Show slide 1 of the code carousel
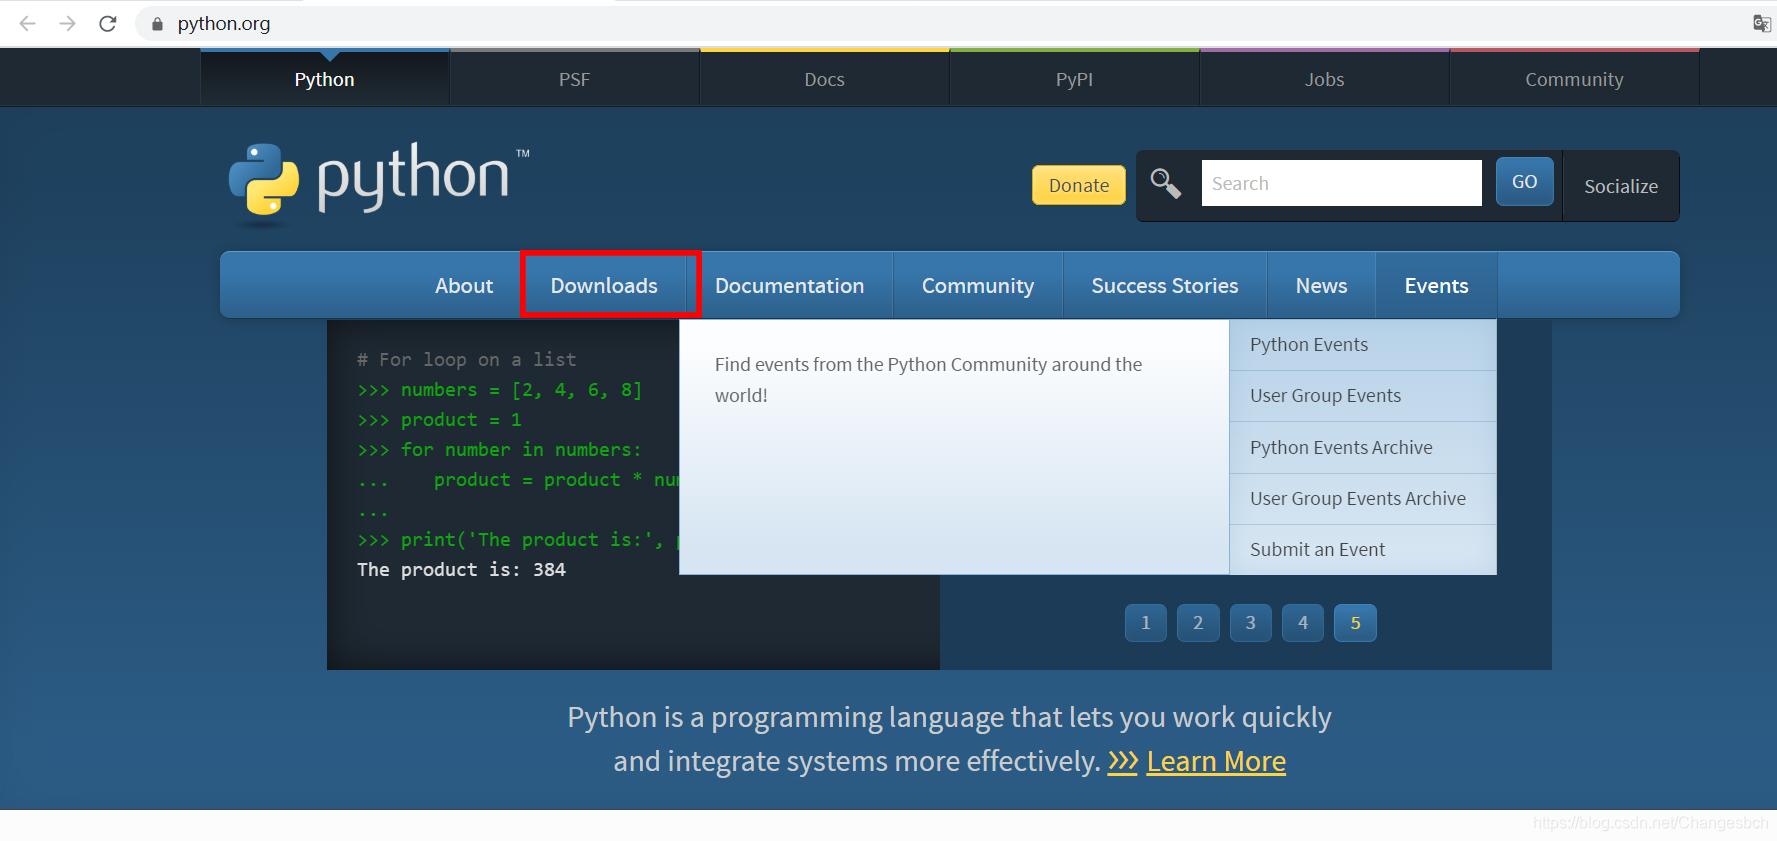The width and height of the screenshot is (1777, 841). [x=1146, y=623]
